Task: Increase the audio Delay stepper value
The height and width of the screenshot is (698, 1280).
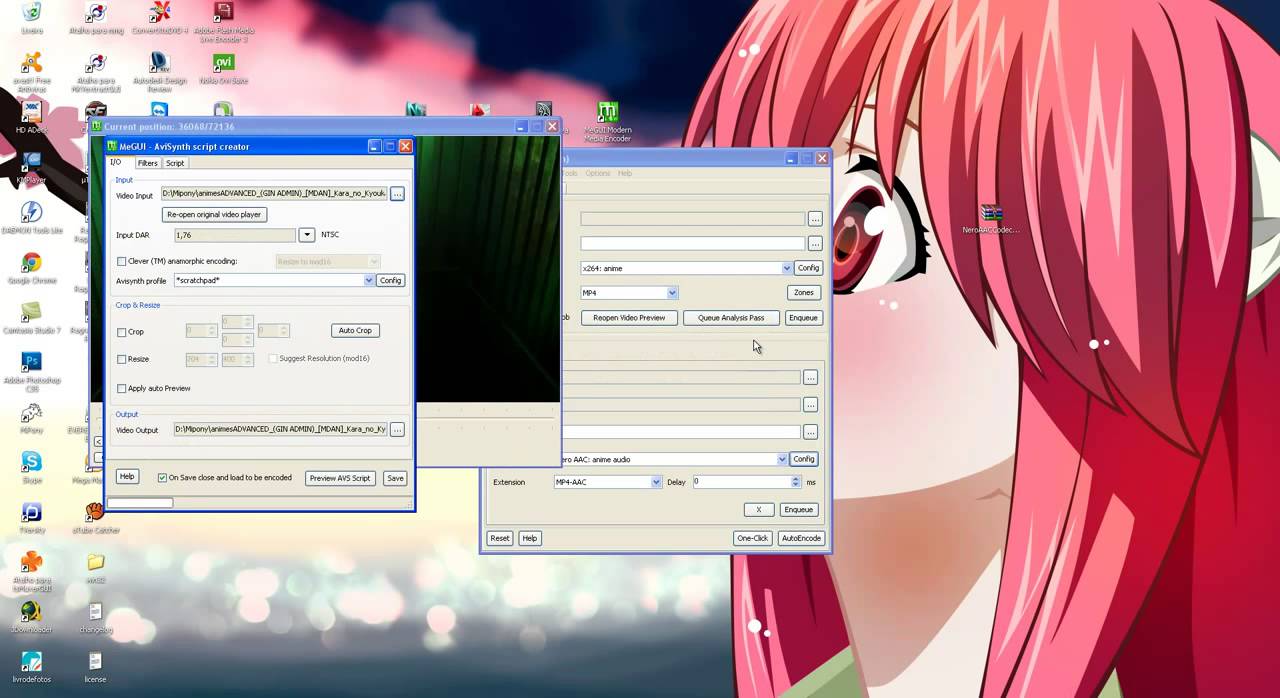Action: coord(796,478)
